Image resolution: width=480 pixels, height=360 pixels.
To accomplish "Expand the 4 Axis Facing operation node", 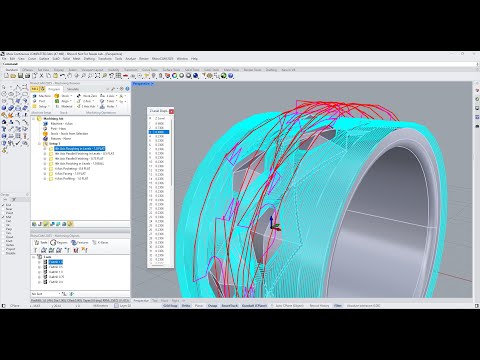I will 45,174.
